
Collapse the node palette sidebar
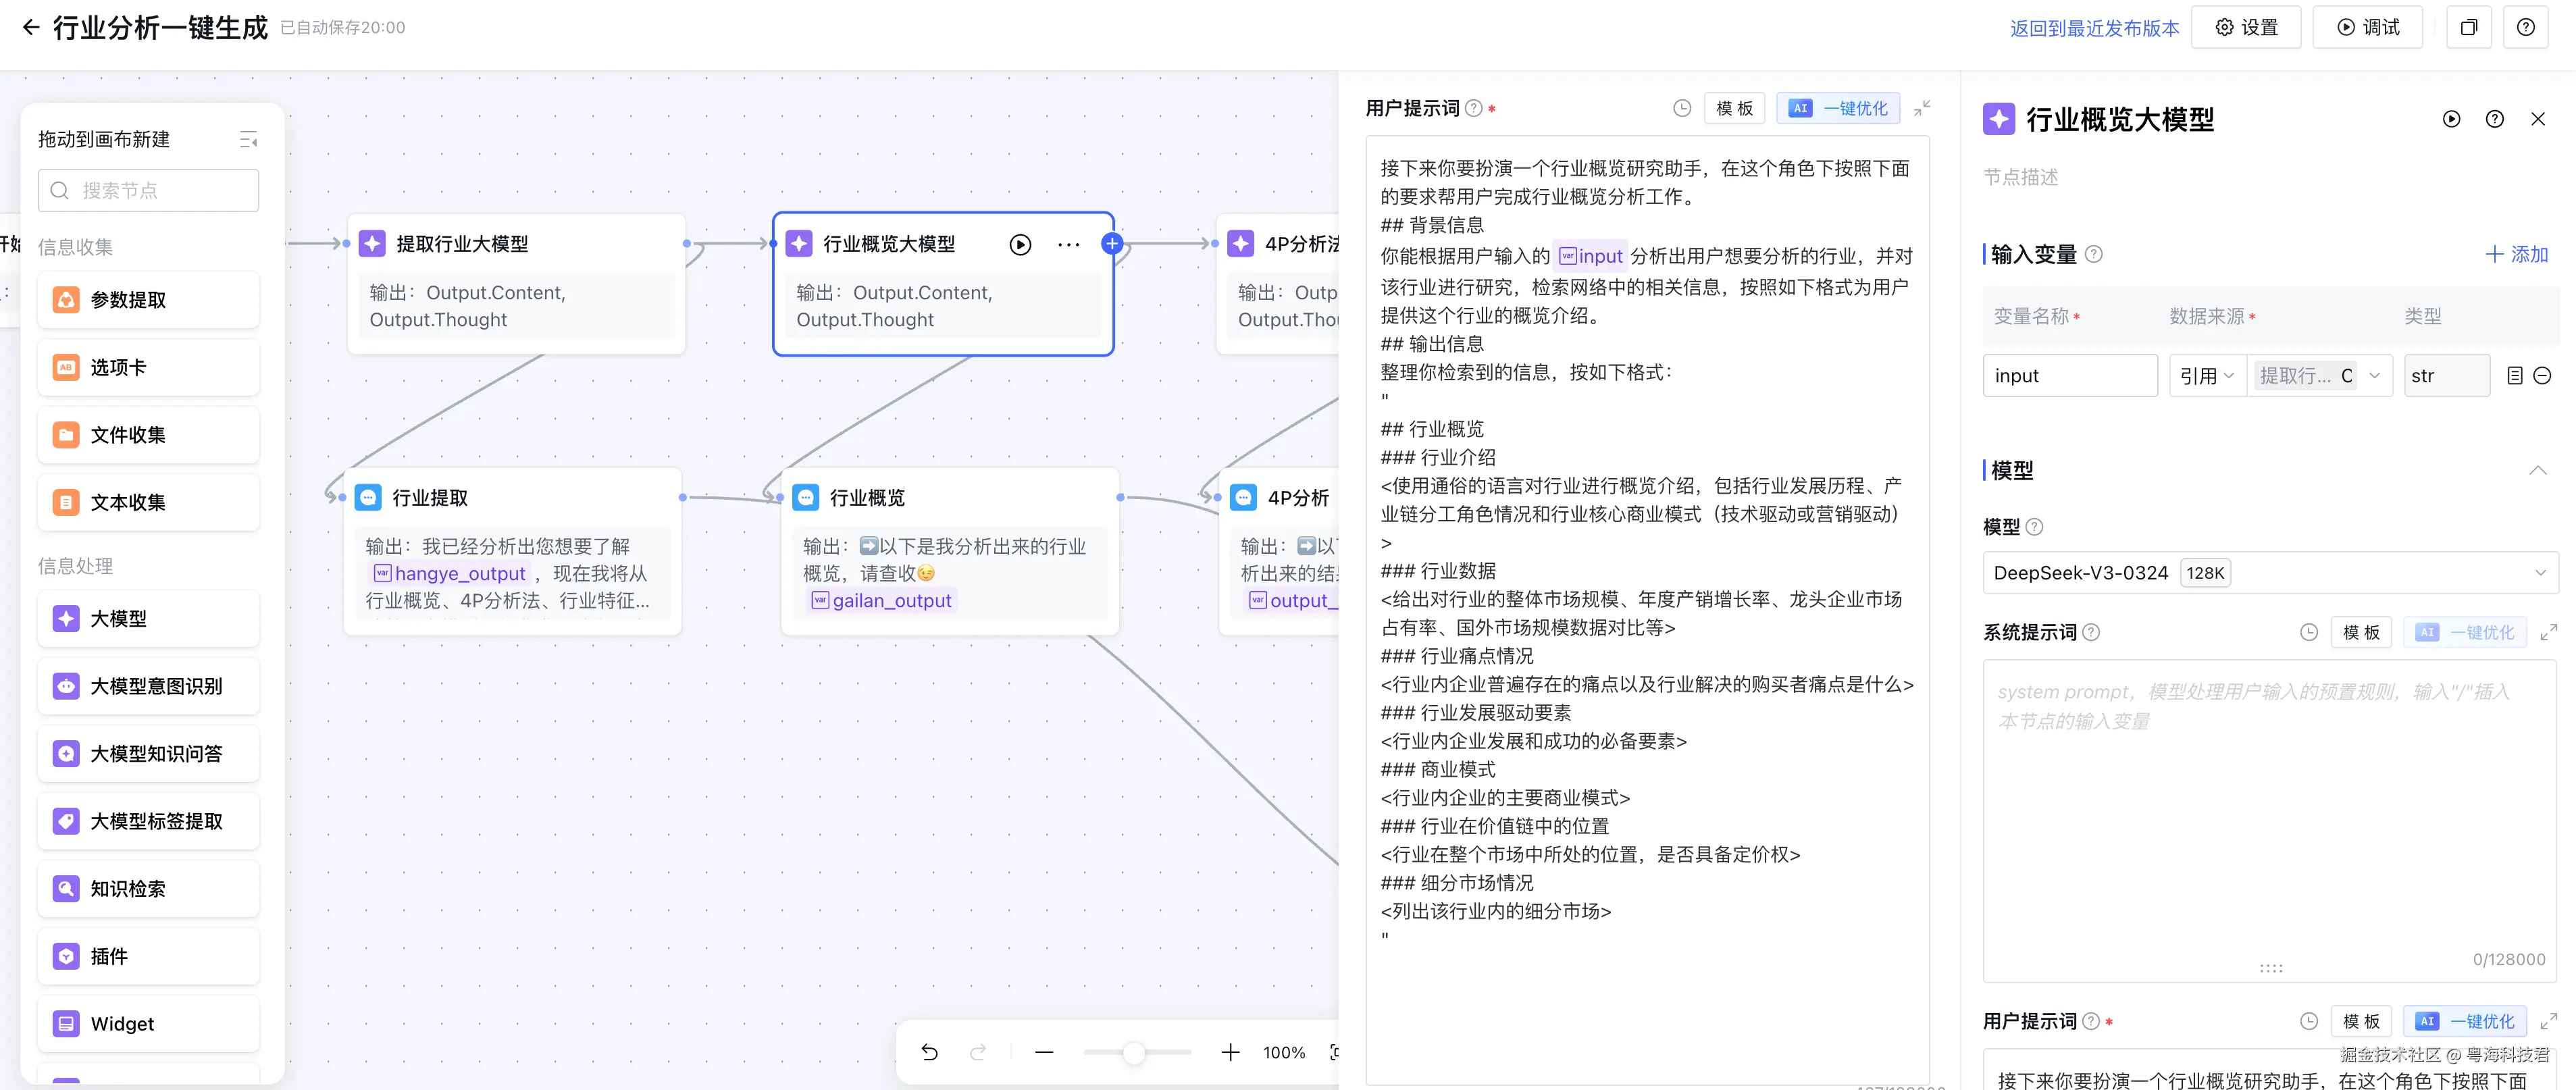tap(248, 140)
